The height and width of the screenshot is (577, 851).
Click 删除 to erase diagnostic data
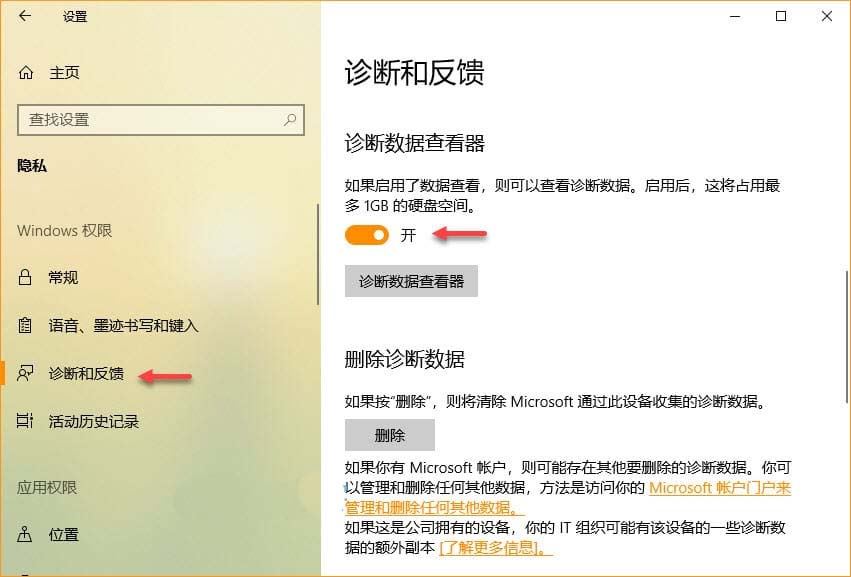point(389,434)
